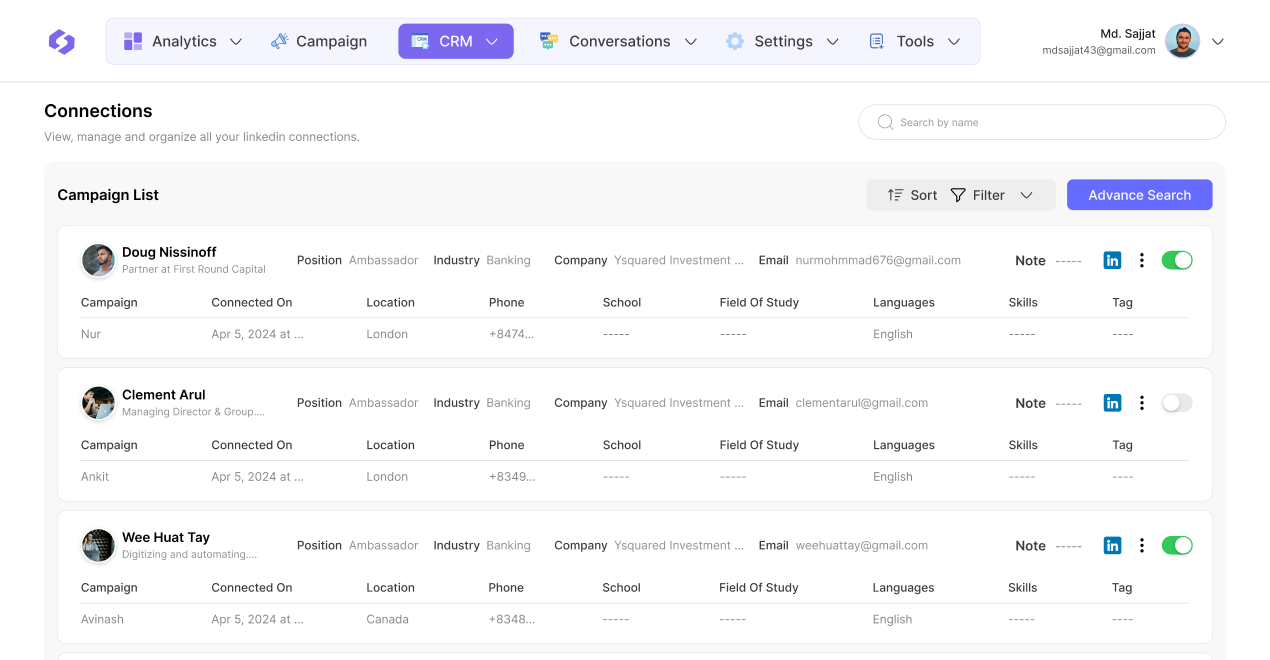Click the purple app logo icon
The image size is (1270, 660).
pyautogui.click(x=62, y=41)
